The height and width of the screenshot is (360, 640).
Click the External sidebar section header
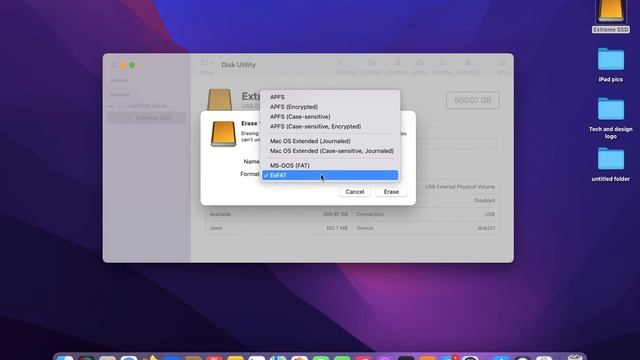pyautogui.click(x=120, y=95)
